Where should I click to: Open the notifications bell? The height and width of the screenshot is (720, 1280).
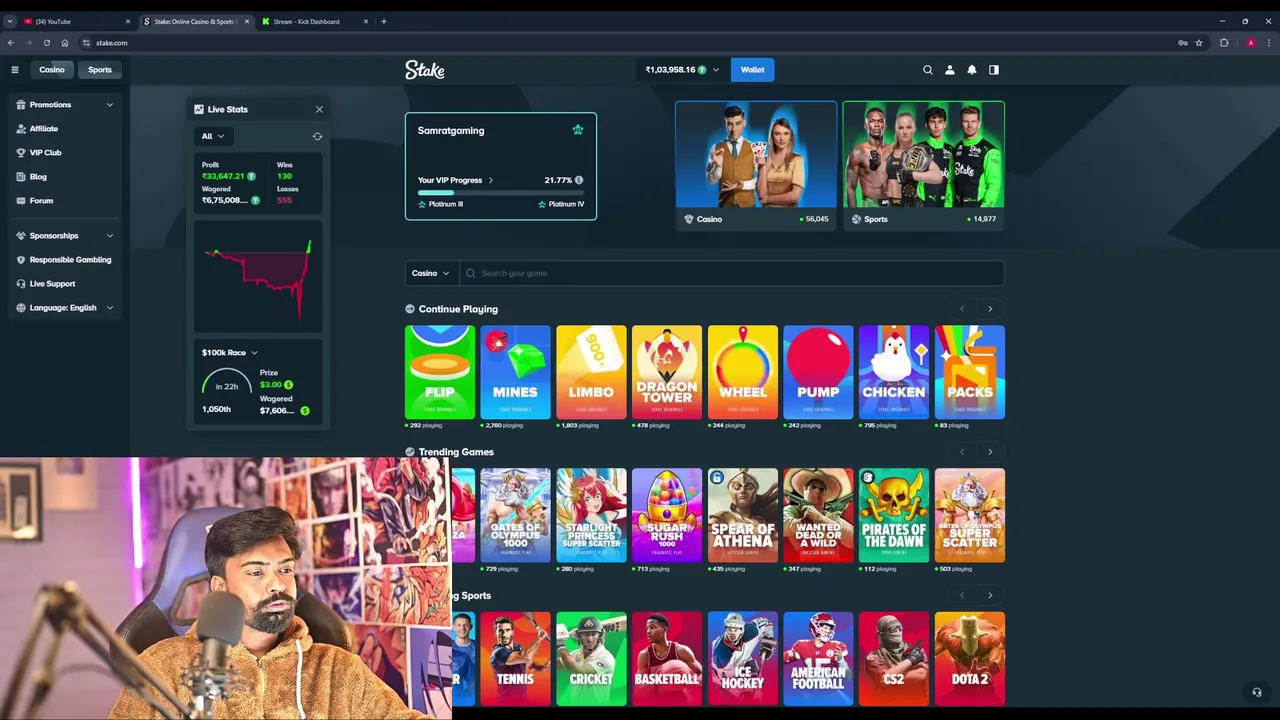(x=971, y=70)
